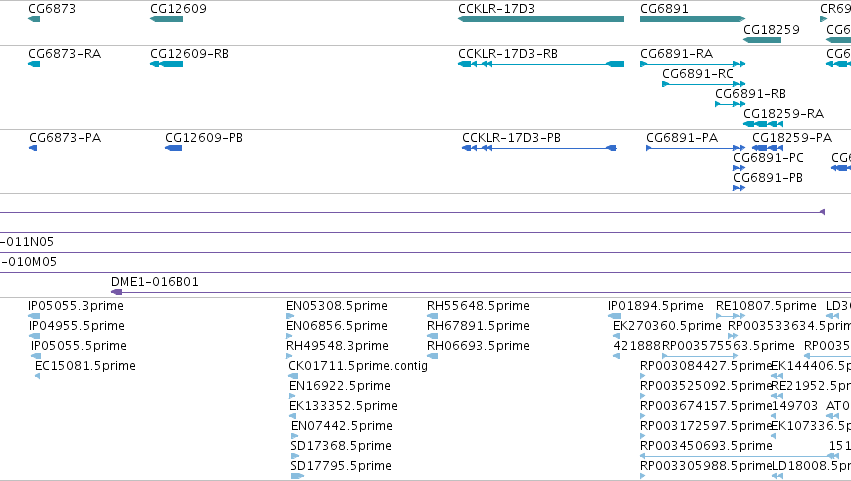The image size is (851, 481).
Task: Open EST EK270360.5prime
Action: point(668,326)
